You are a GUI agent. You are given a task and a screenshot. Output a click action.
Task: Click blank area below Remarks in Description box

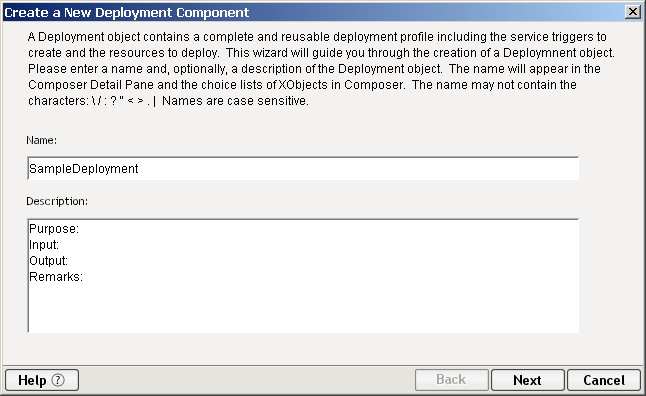(x=303, y=309)
